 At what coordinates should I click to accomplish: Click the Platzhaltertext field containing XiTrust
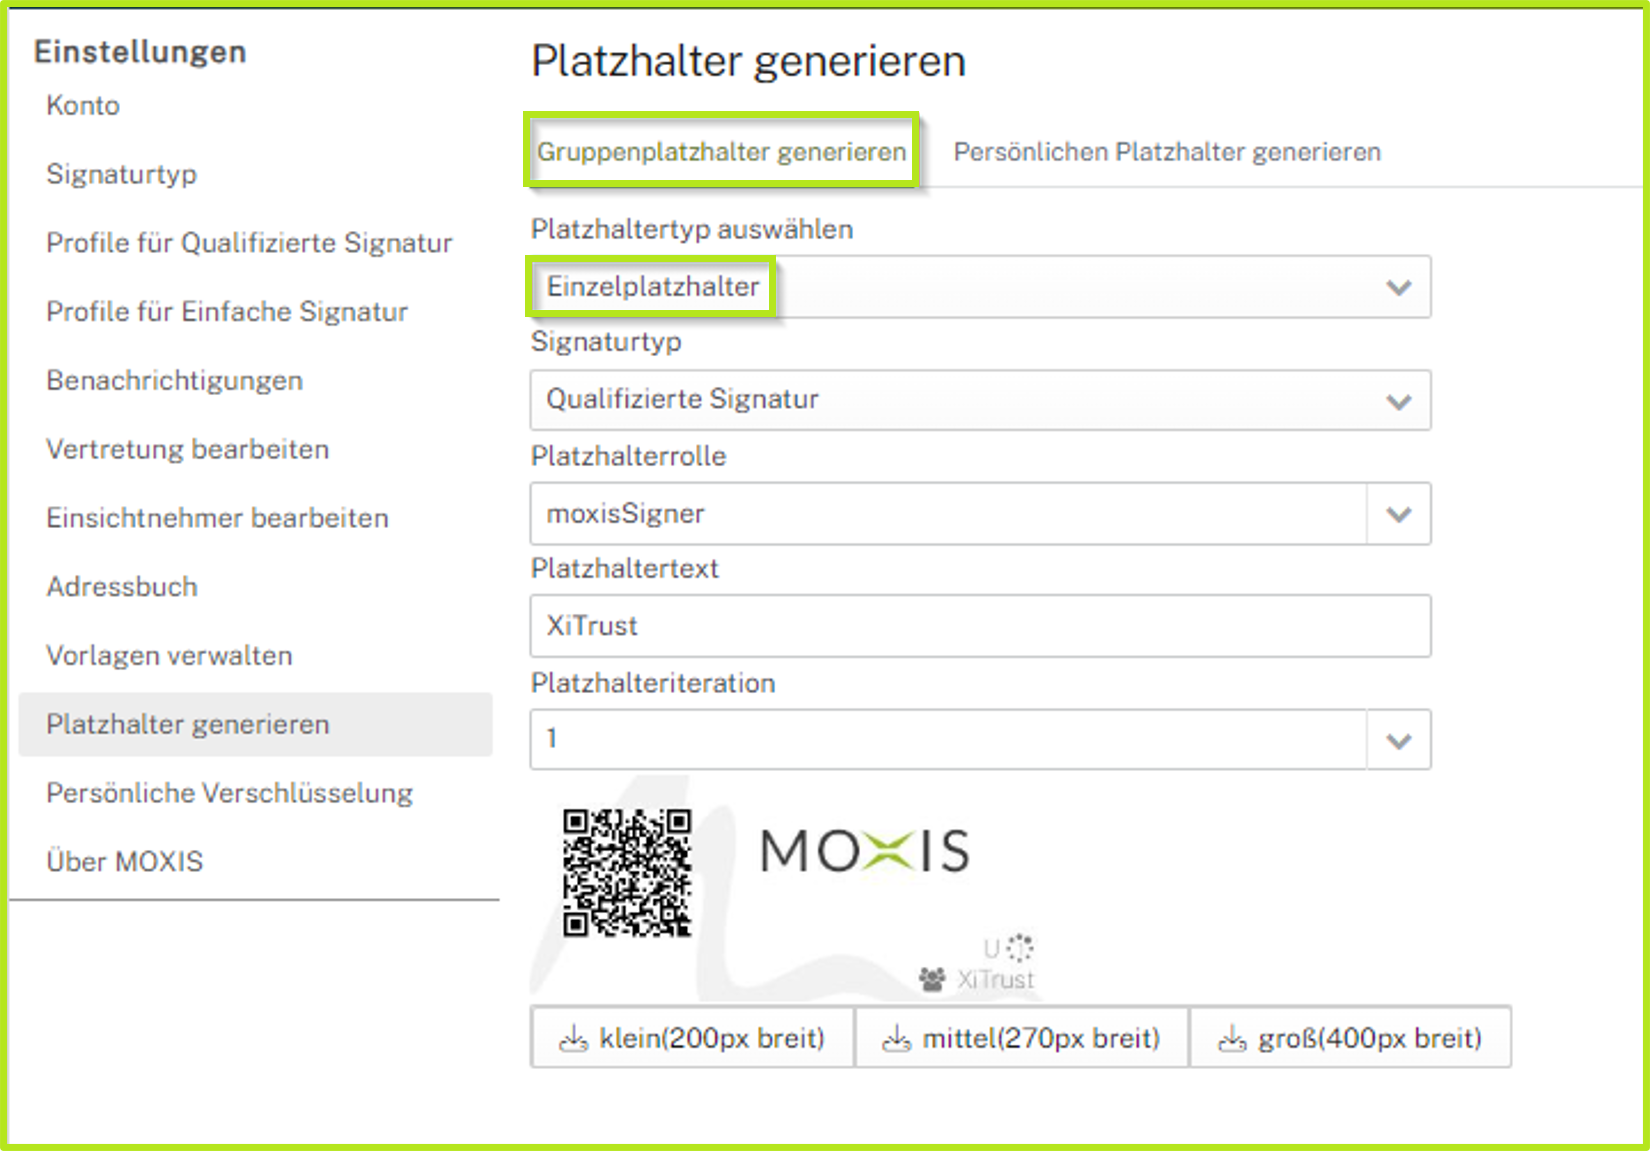[980, 625]
